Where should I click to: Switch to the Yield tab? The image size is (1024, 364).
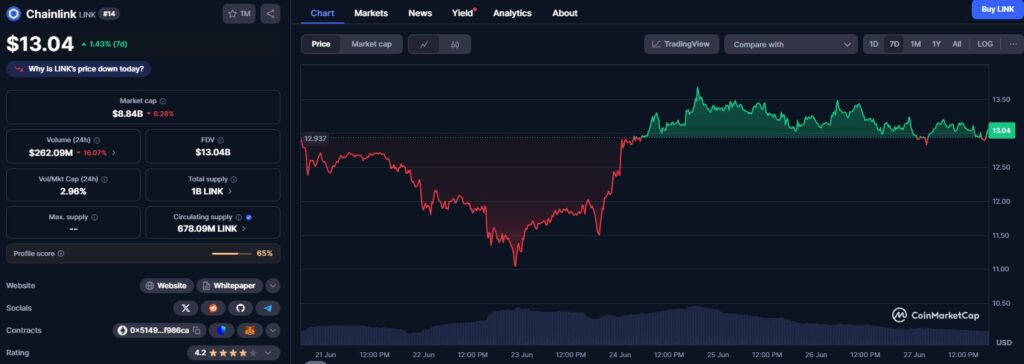pyautogui.click(x=462, y=13)
